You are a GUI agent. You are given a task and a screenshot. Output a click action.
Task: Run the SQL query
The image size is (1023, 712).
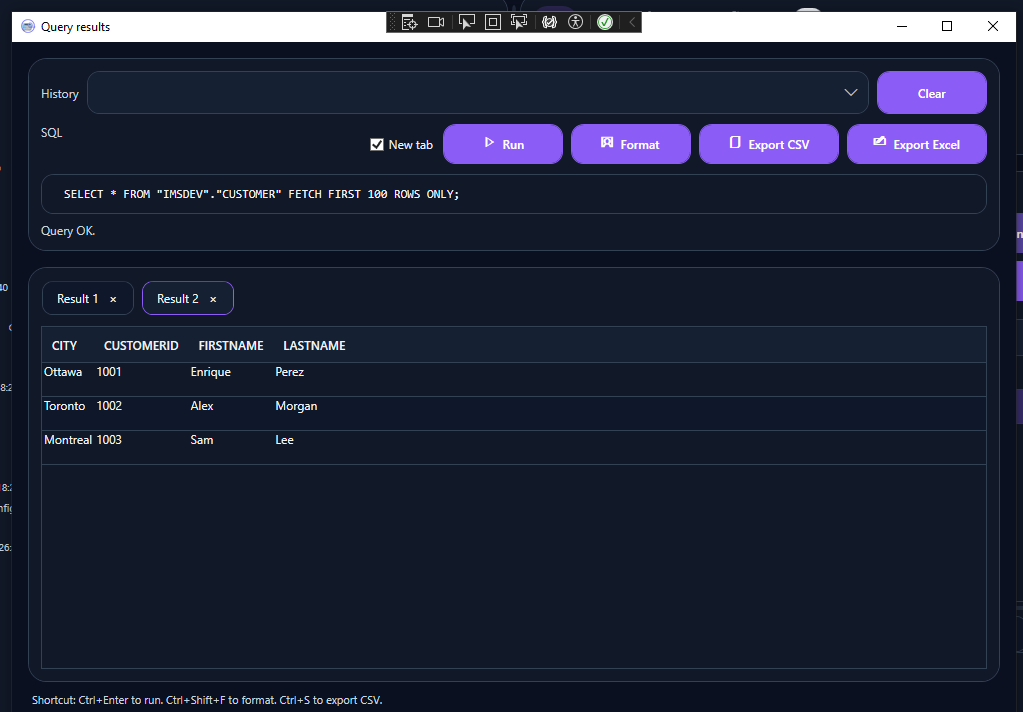pos(503,144)
